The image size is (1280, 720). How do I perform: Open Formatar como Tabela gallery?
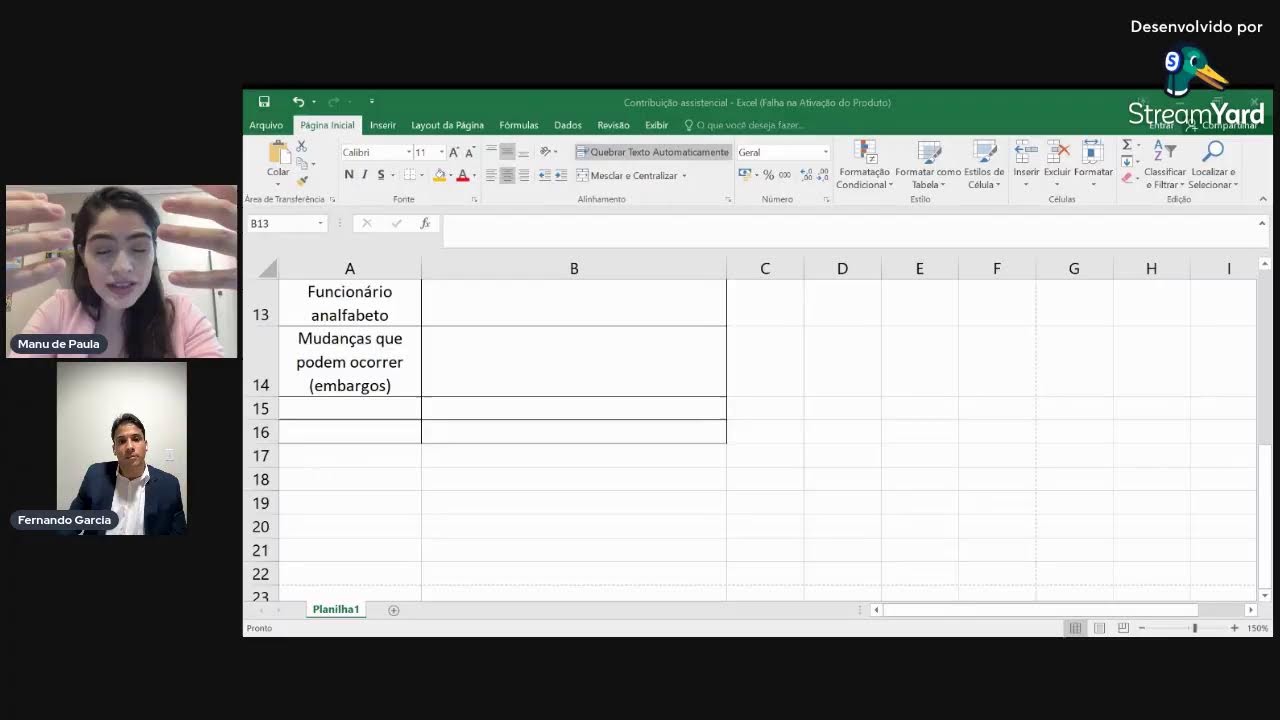click(928, 165)
